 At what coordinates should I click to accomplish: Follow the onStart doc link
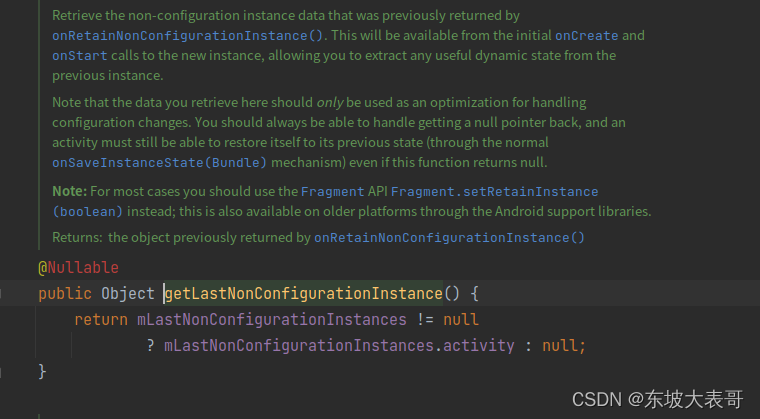click(79, 56)
